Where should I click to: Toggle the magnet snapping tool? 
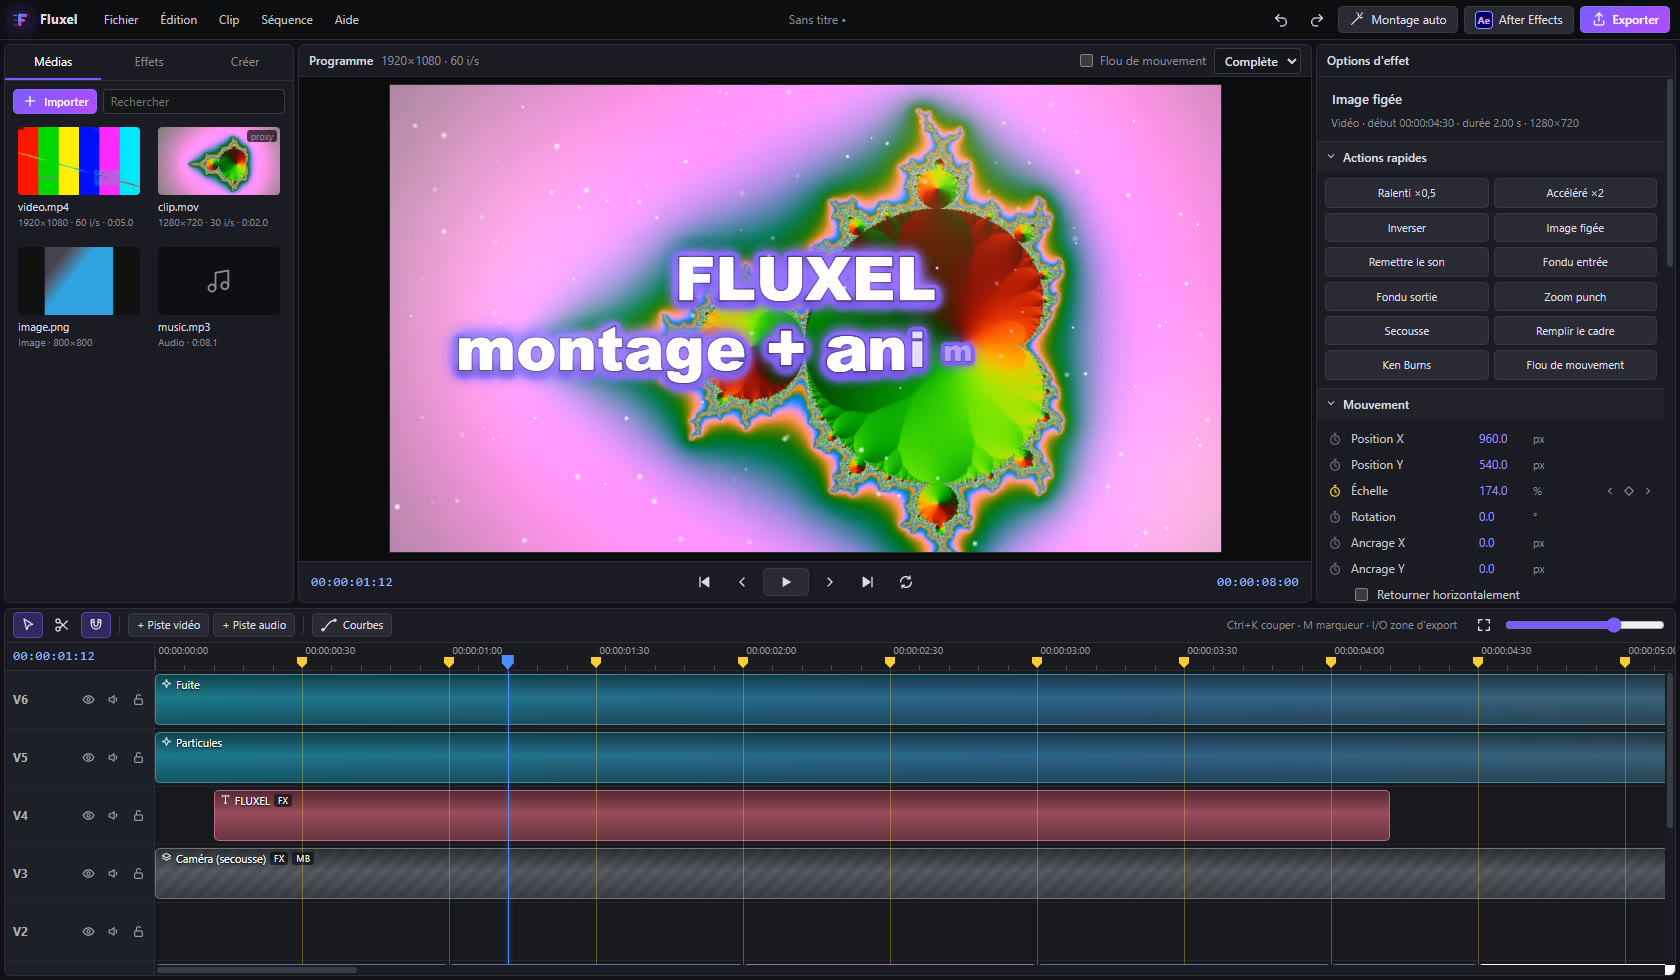pyautogui.click(x=96, y=625)
